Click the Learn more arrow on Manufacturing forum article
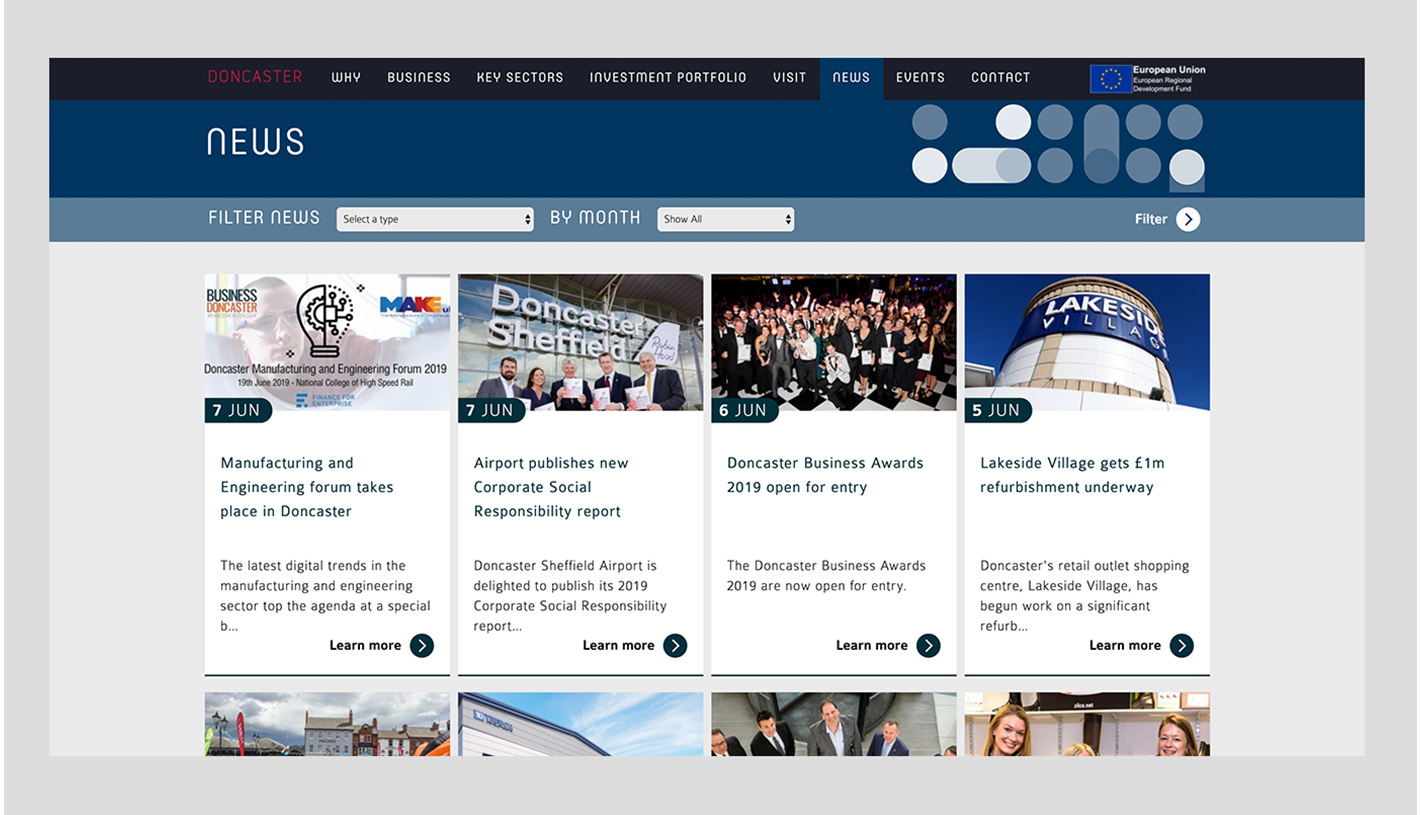This screenshot has height=815, width=1420. pos(422,646)
